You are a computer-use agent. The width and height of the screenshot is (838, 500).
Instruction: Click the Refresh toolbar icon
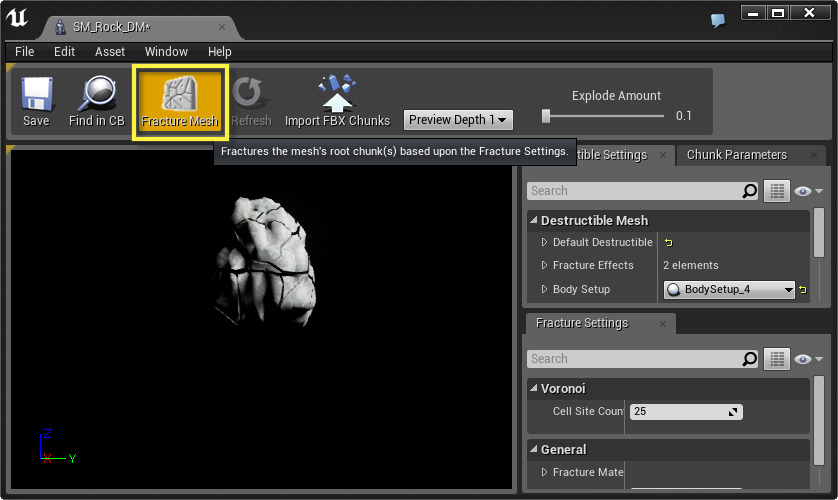[x=251, y=93]
